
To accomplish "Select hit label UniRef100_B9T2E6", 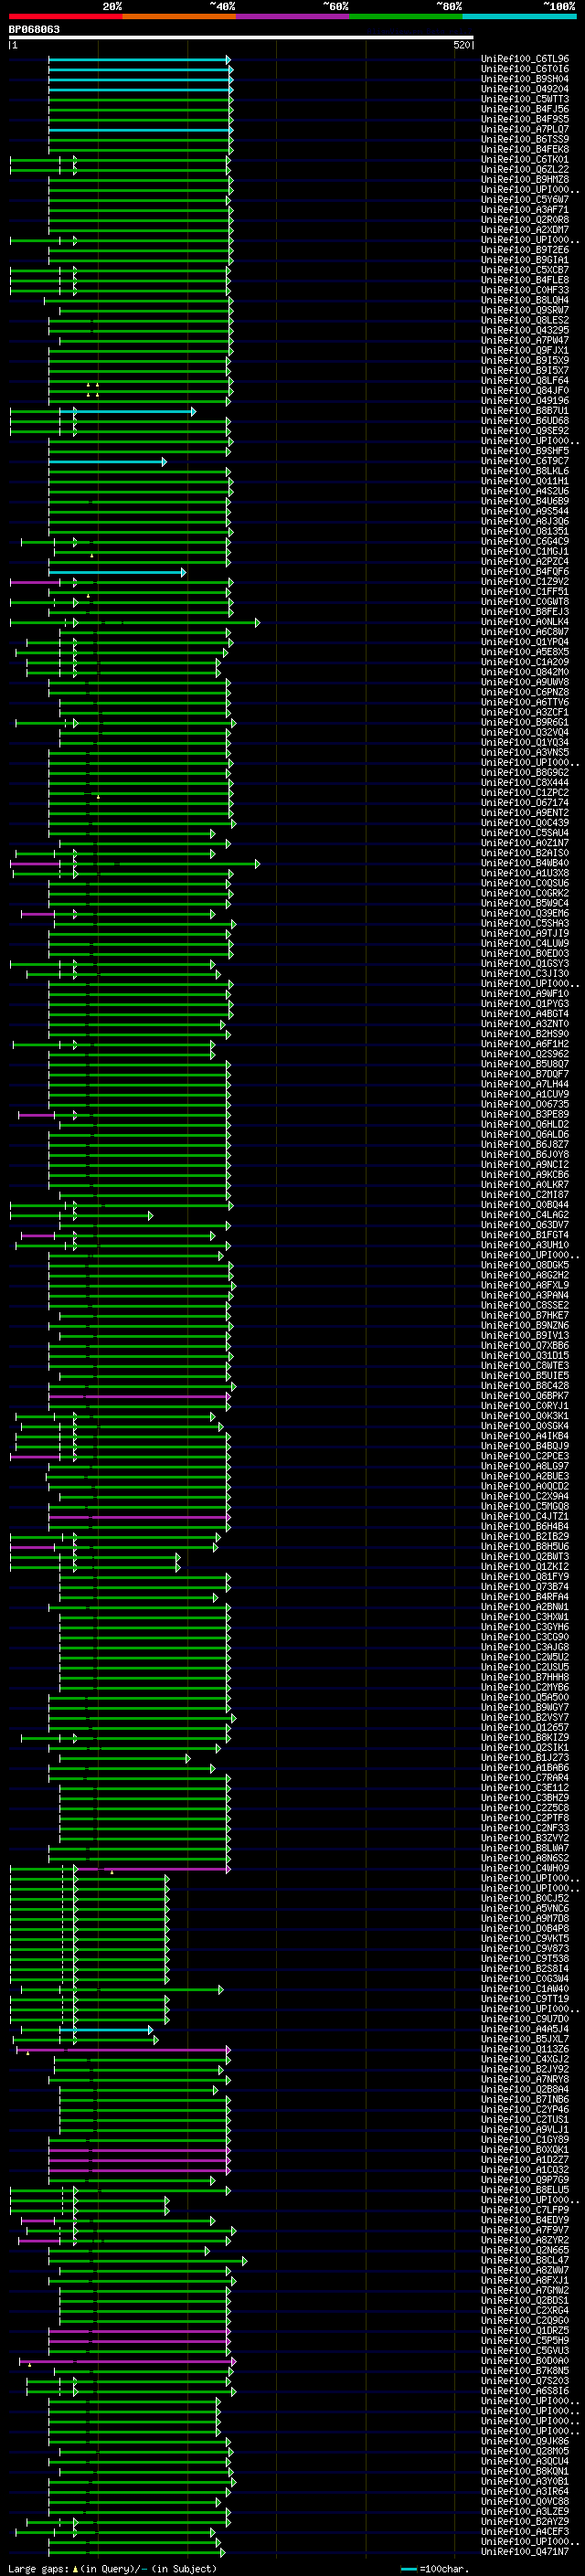I will tap(525, 250).
